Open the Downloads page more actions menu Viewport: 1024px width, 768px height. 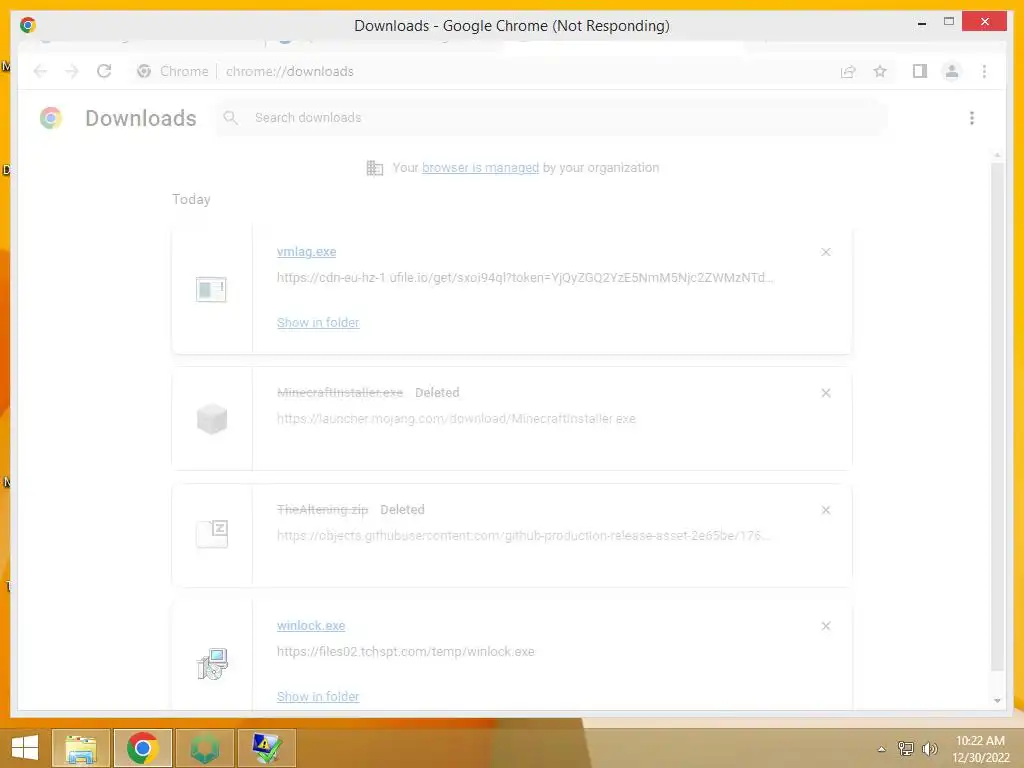coord(972,118)
